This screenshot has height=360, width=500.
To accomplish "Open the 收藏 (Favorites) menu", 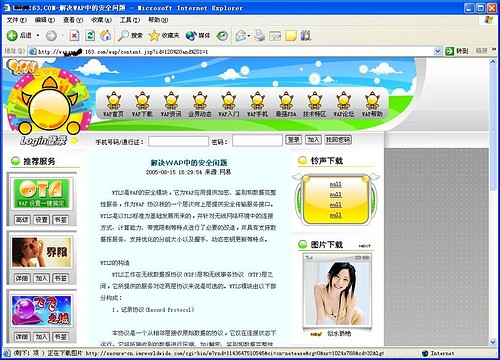I will [101, 20].
